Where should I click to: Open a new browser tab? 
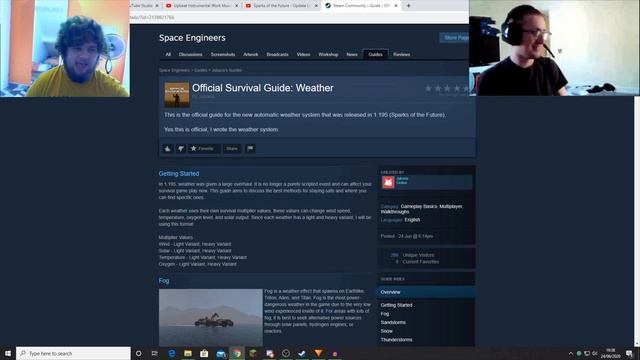(408, 6)
